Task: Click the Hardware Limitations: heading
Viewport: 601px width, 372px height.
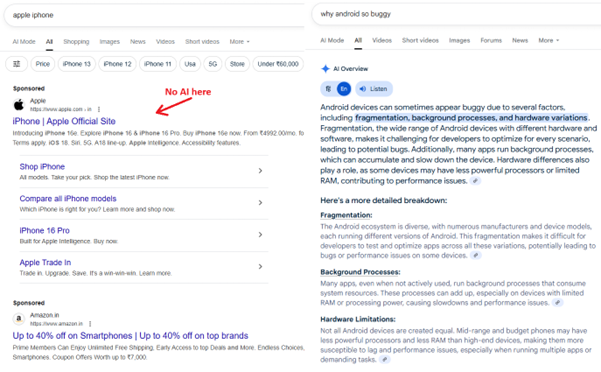Action: pyautogui.click(x=358, y=319)
